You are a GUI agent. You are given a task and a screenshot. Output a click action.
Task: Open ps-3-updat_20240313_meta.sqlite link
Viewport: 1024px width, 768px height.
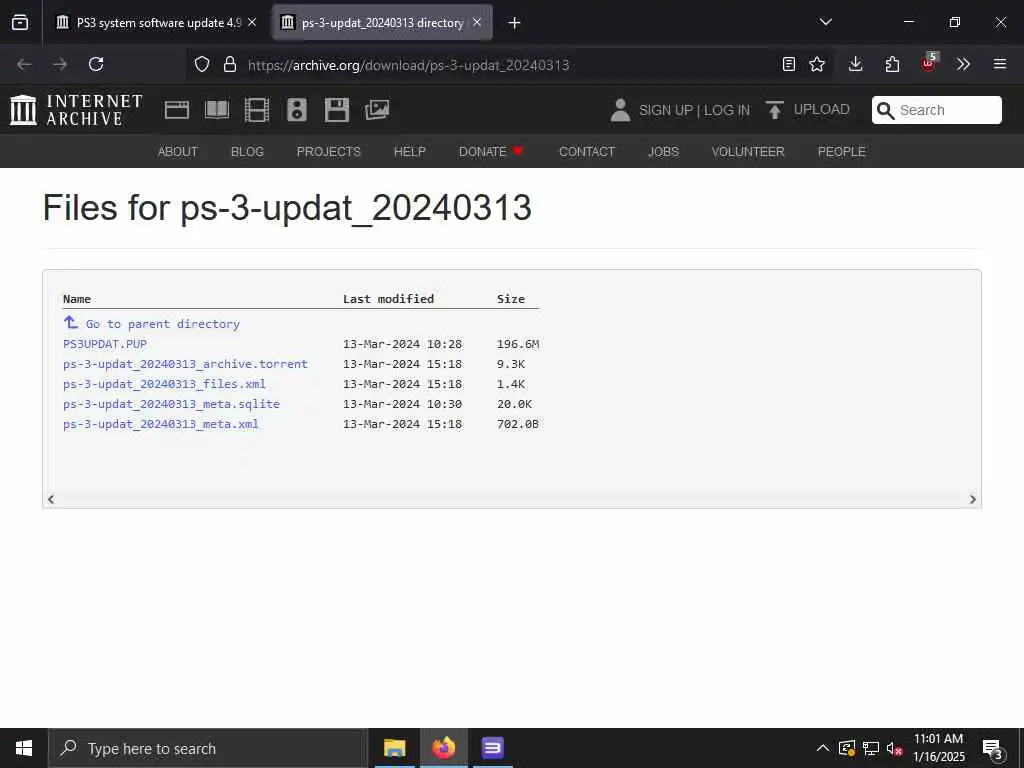[172, 404]
